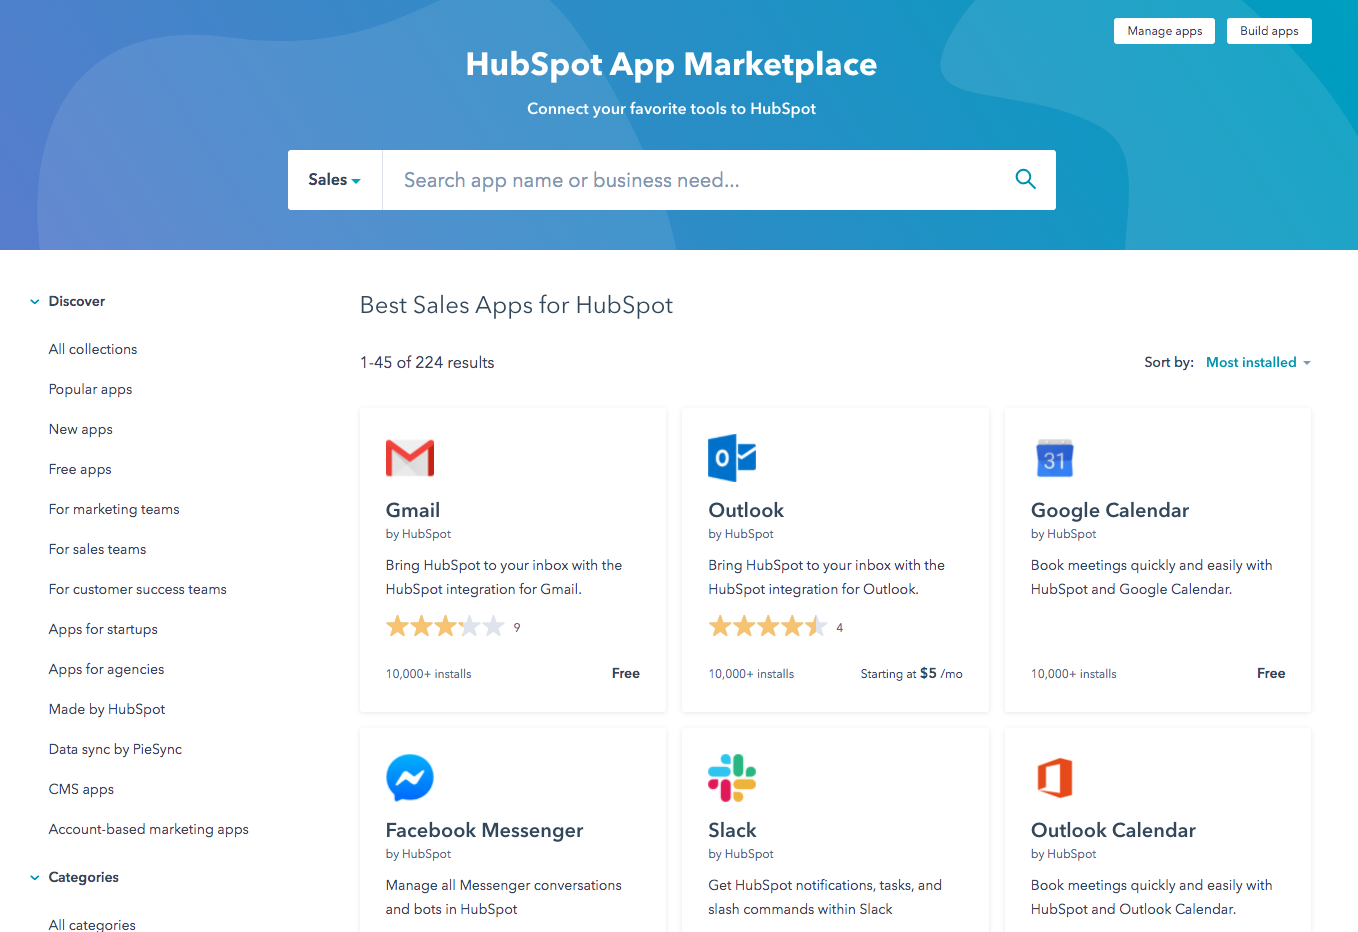Image resolution: width=1358 pixels, height=932 pixels.
Task: Select Free apps in the sidebar
Action: tap(80, 469)
